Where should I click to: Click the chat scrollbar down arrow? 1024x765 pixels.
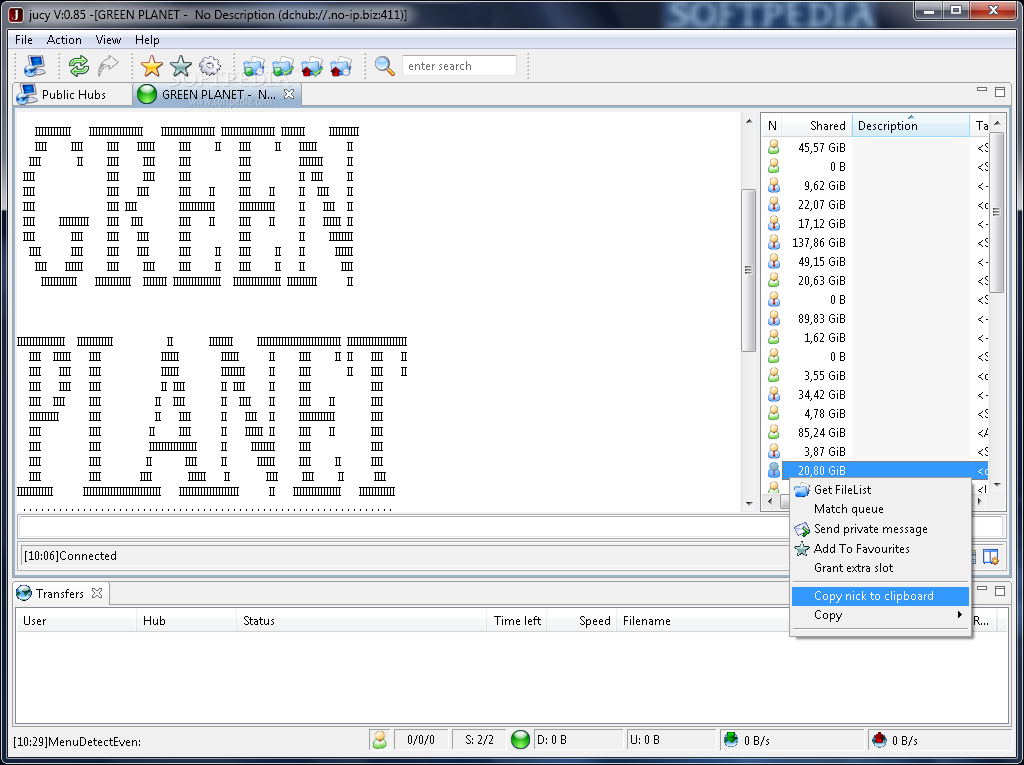(748, 504)
